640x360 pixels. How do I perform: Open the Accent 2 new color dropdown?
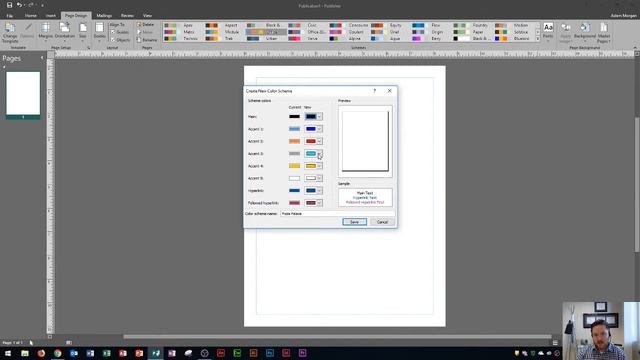click(x=319, y=141)
